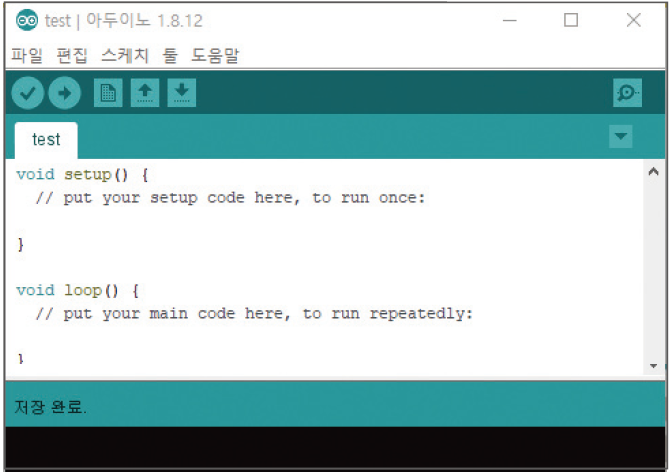Create a new sketch with the New icon

[107, 93]
